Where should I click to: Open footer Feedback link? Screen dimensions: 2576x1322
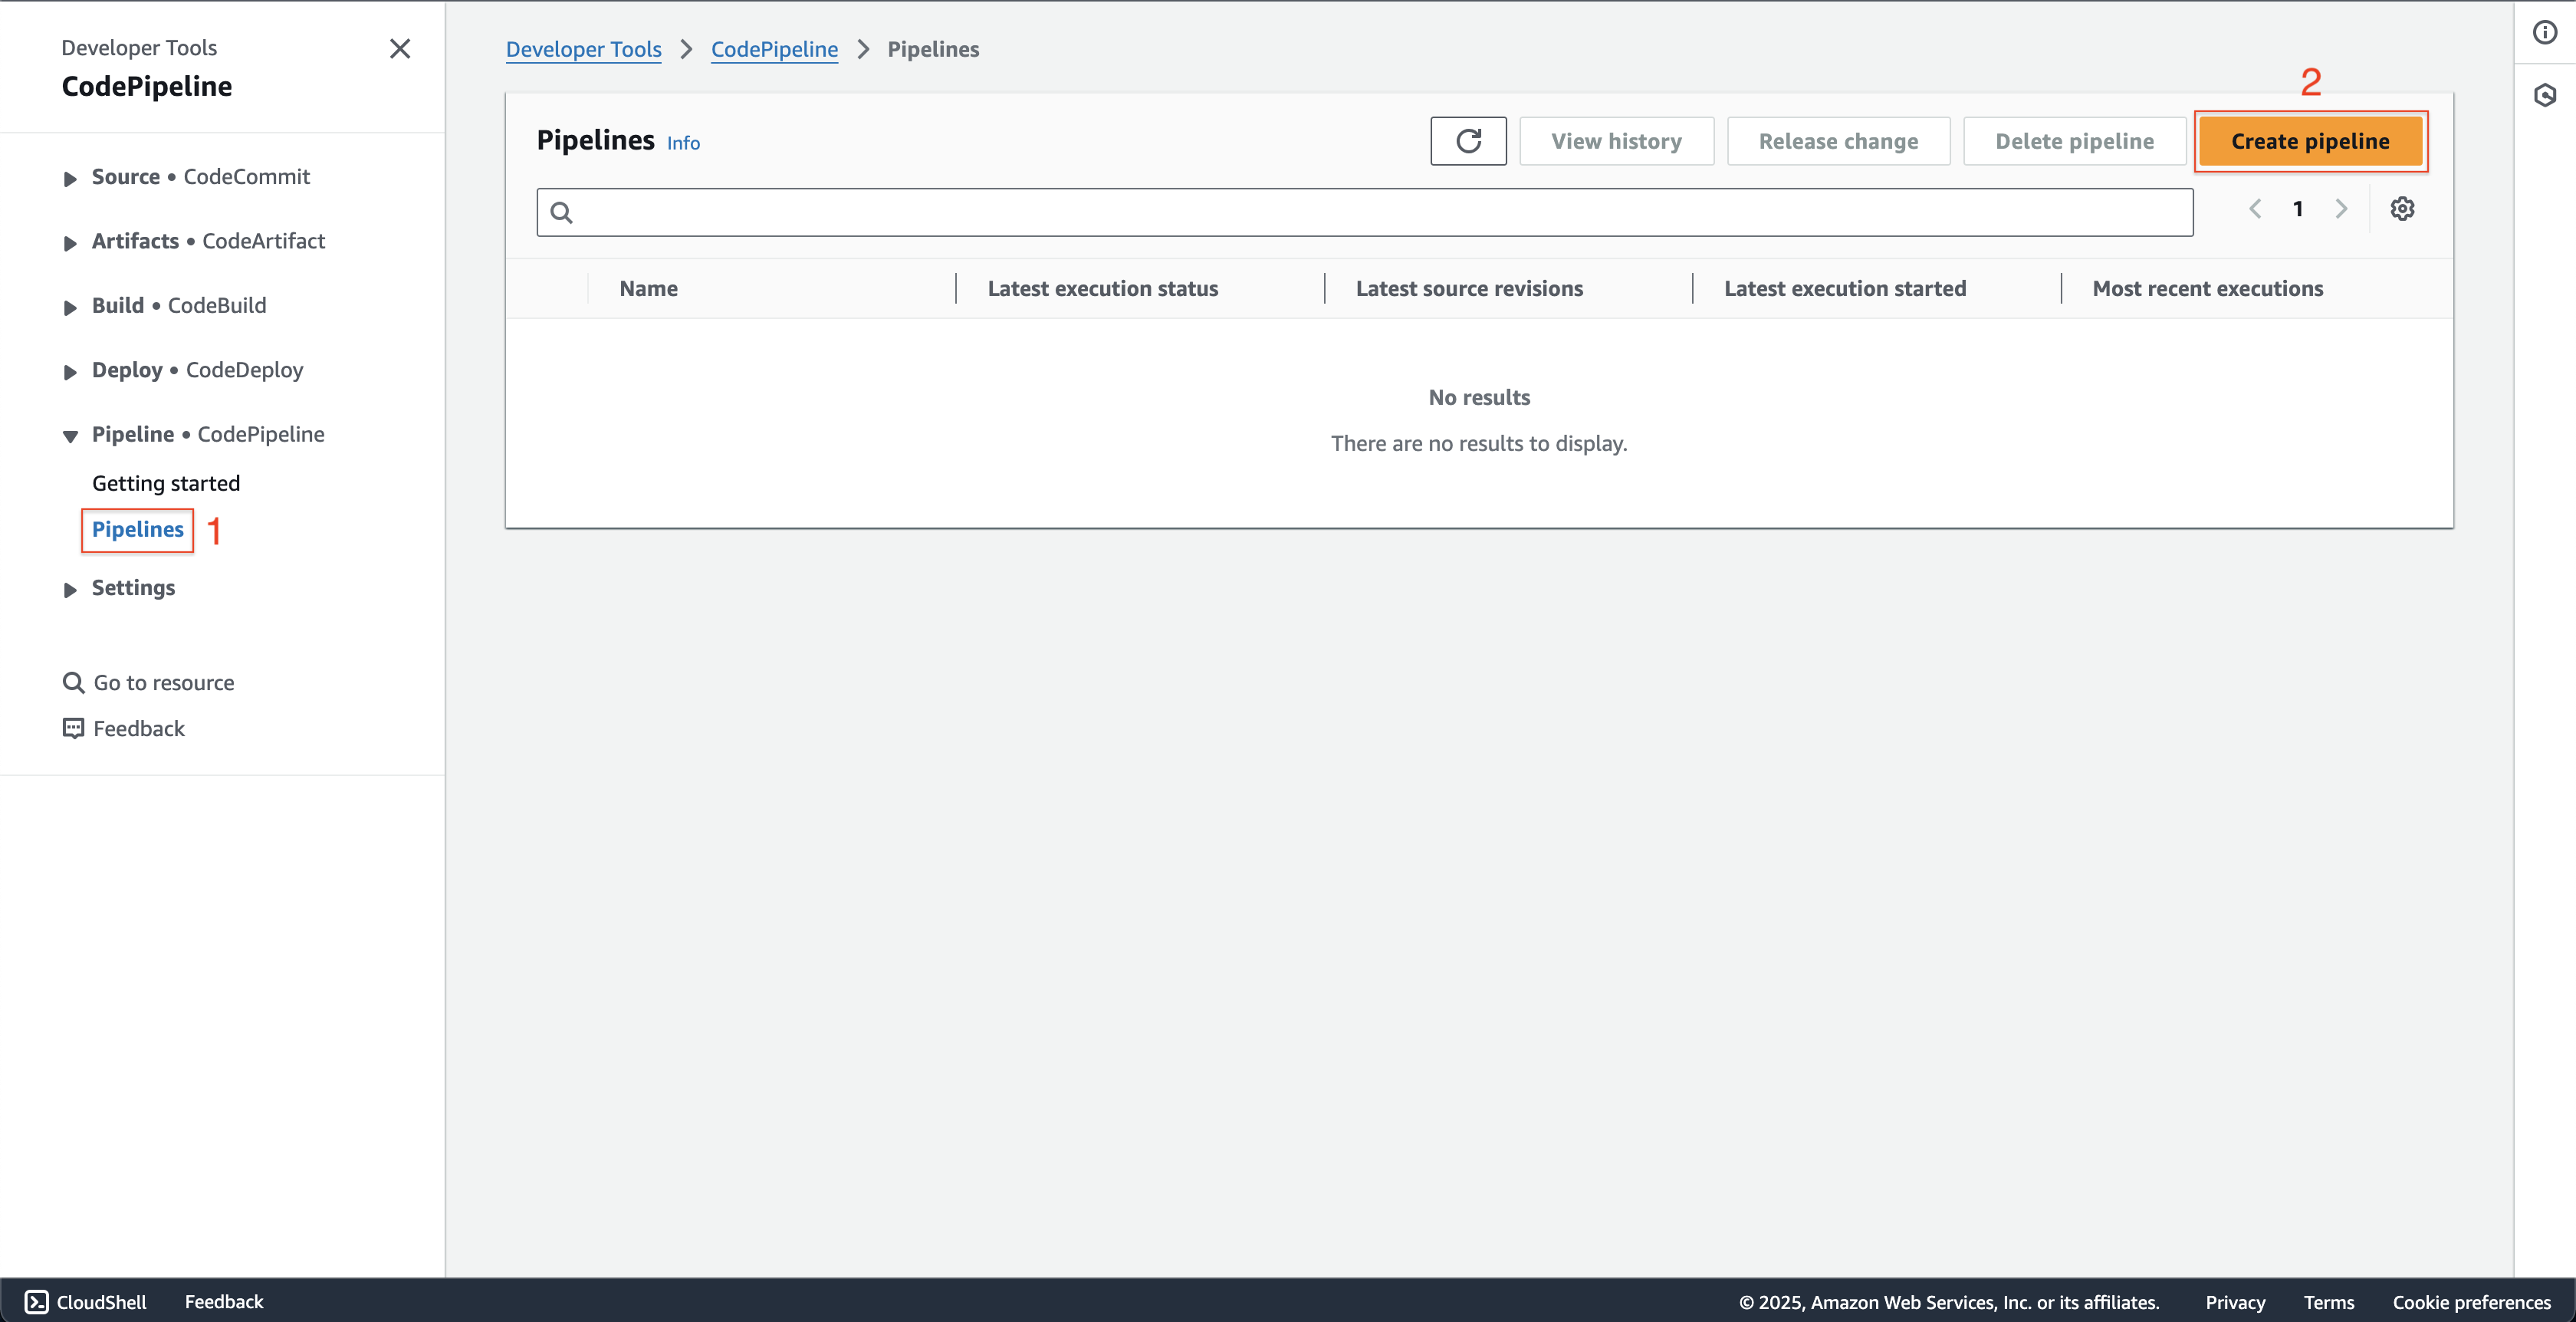pyautogui.click(x=224, y=1301)
